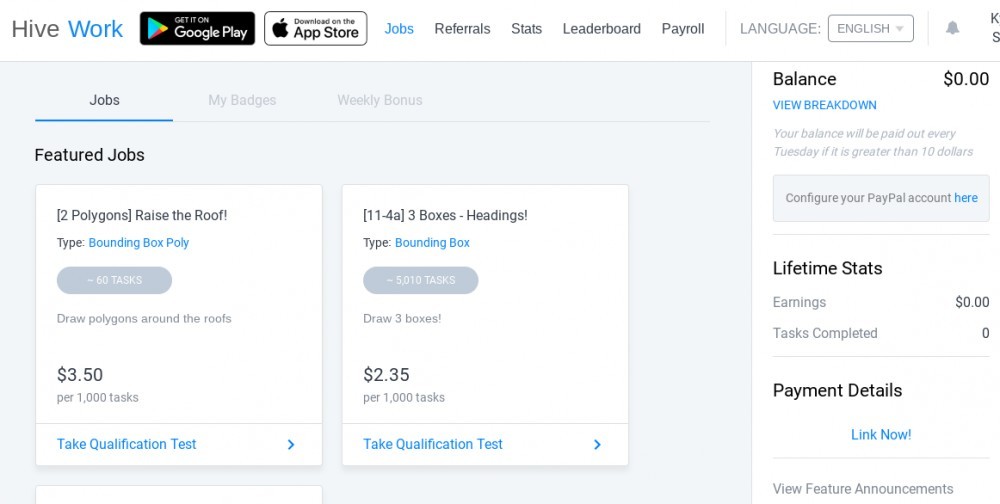Click the notification bell icon
Image resolution: width=1000 pixels, height=504 pixels.
point(952,28)
